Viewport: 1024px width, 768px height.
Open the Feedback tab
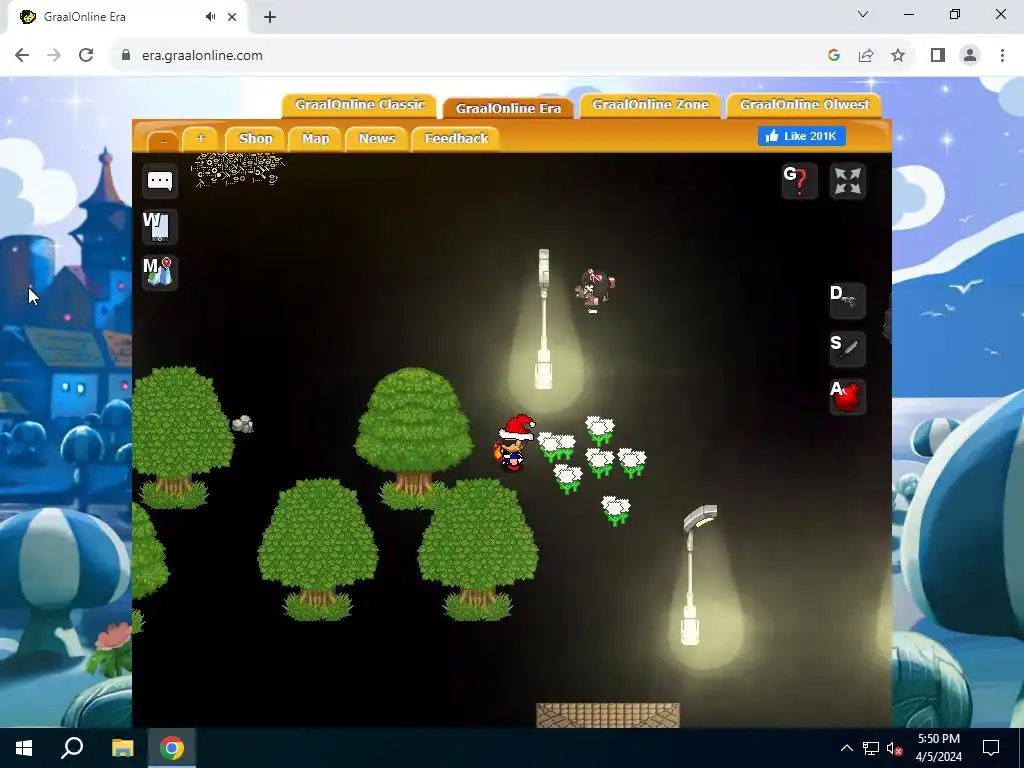click(x=456, y=138)
